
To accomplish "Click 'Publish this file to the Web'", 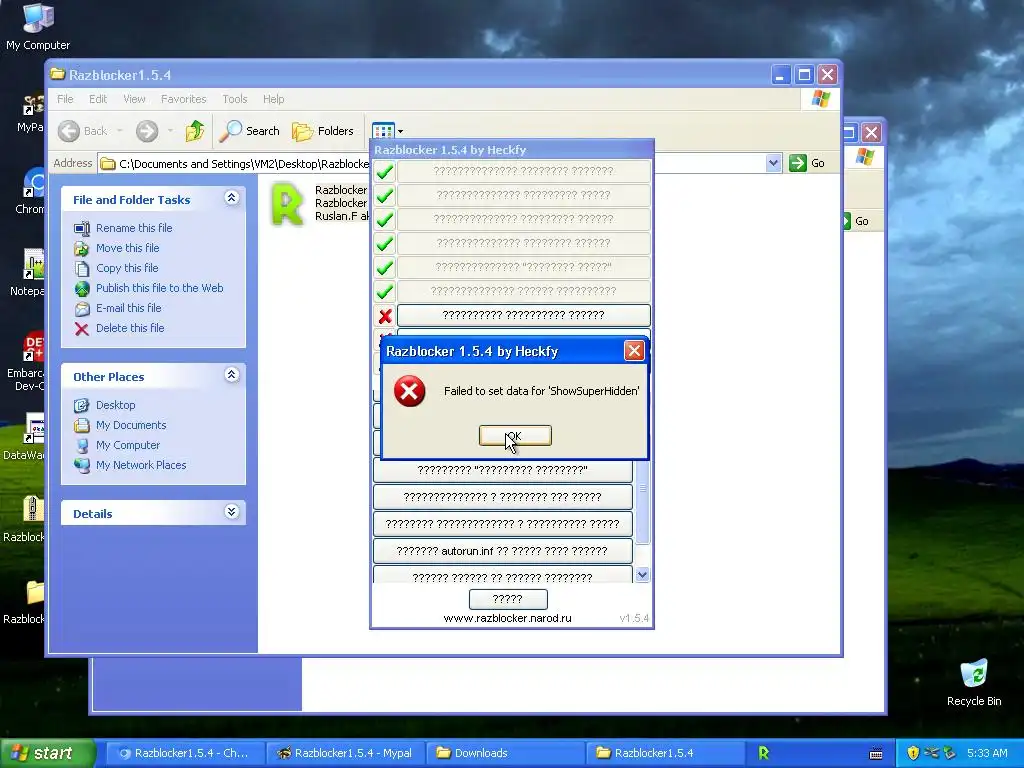I will click(x=159, y=288).
